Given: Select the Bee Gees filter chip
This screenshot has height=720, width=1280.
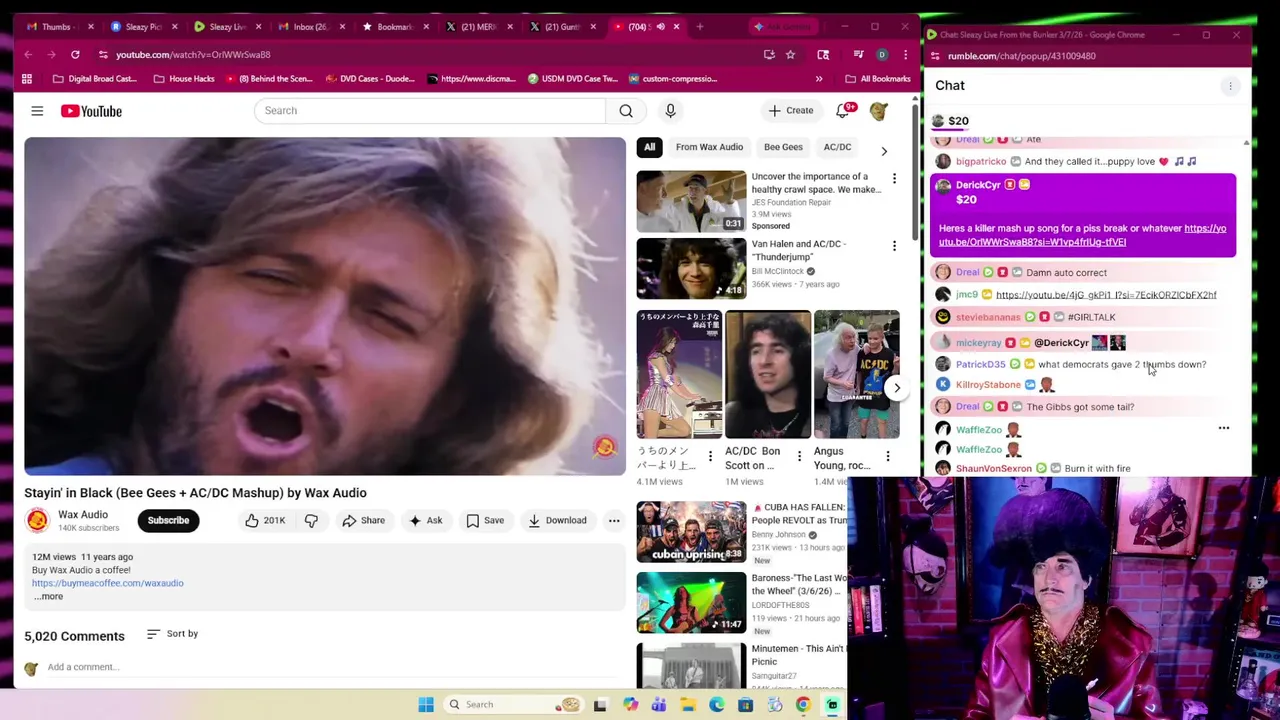Looking at the screenshot, I should (783, 147).
